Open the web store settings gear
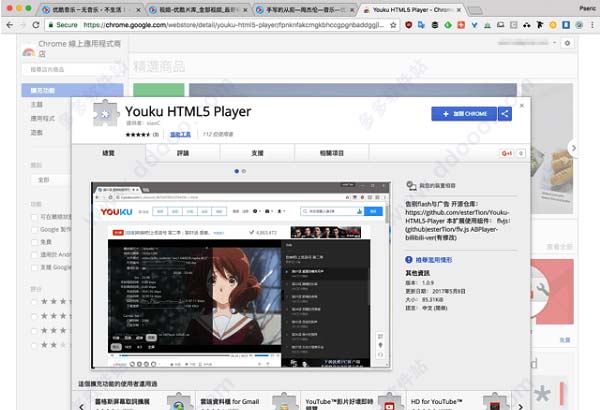 (567, 43)
